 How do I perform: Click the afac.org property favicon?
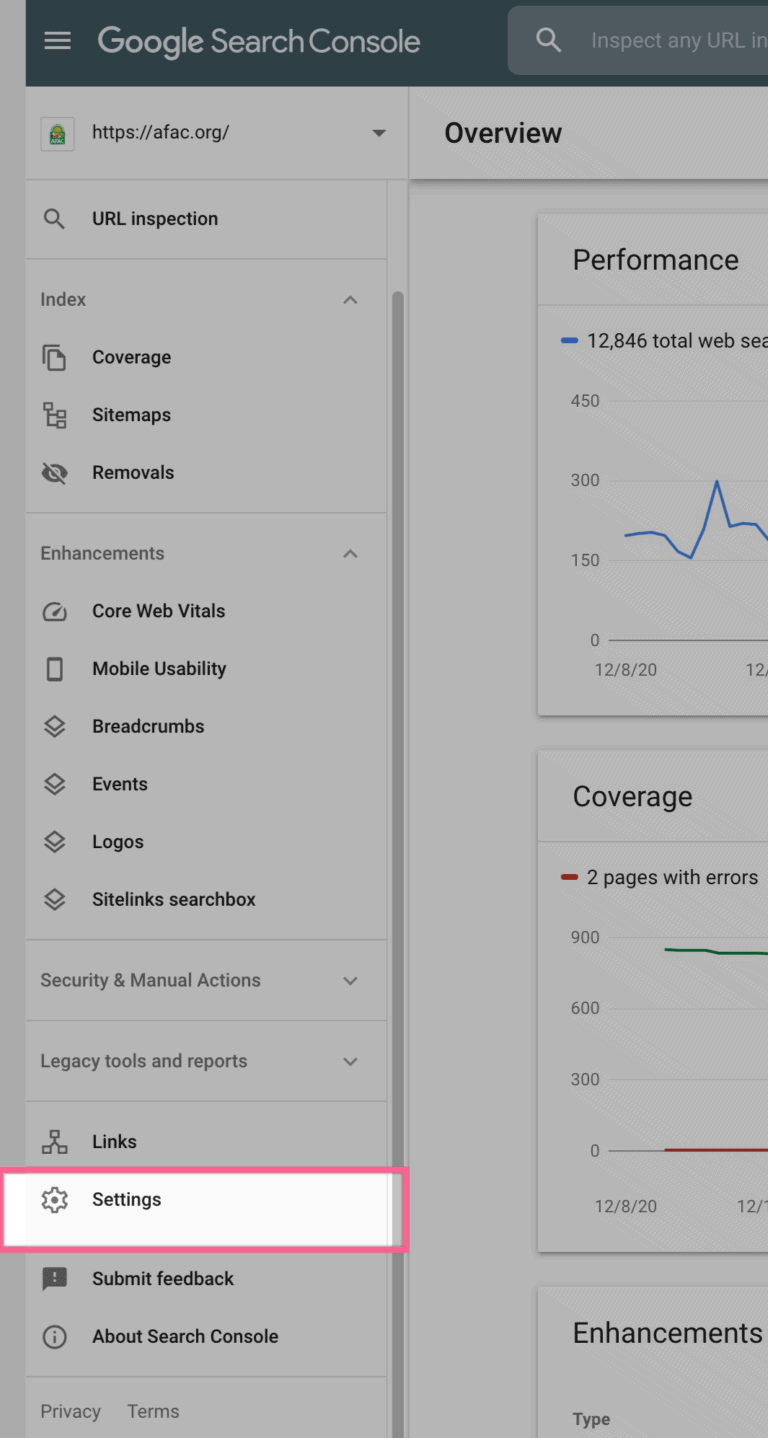[57, 133]
